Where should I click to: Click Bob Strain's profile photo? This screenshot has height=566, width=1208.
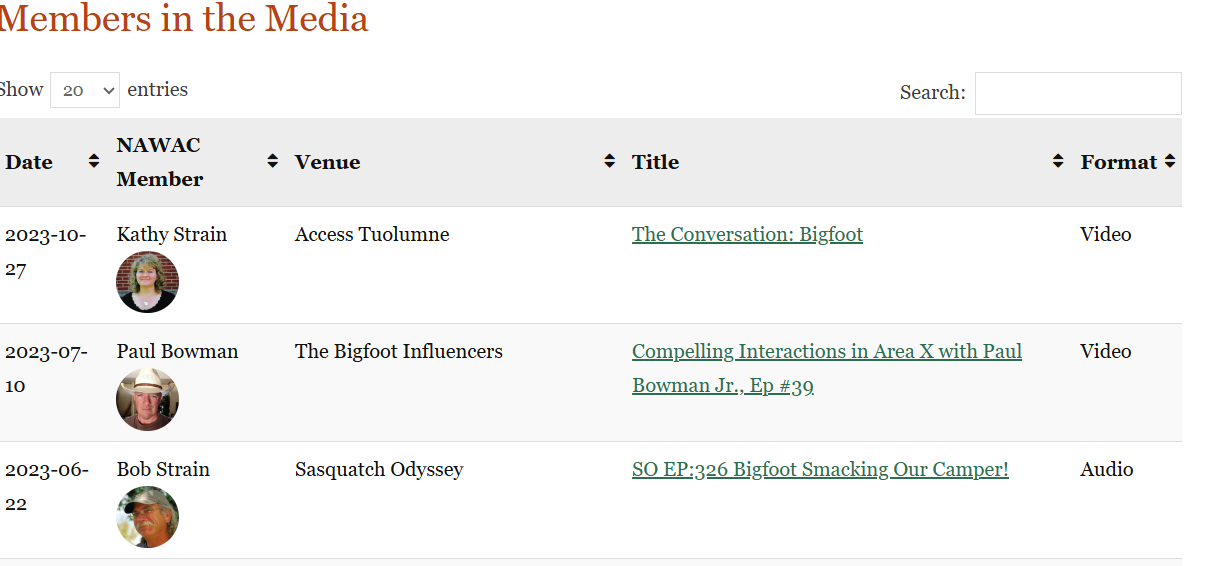click(x=148, y=517)
